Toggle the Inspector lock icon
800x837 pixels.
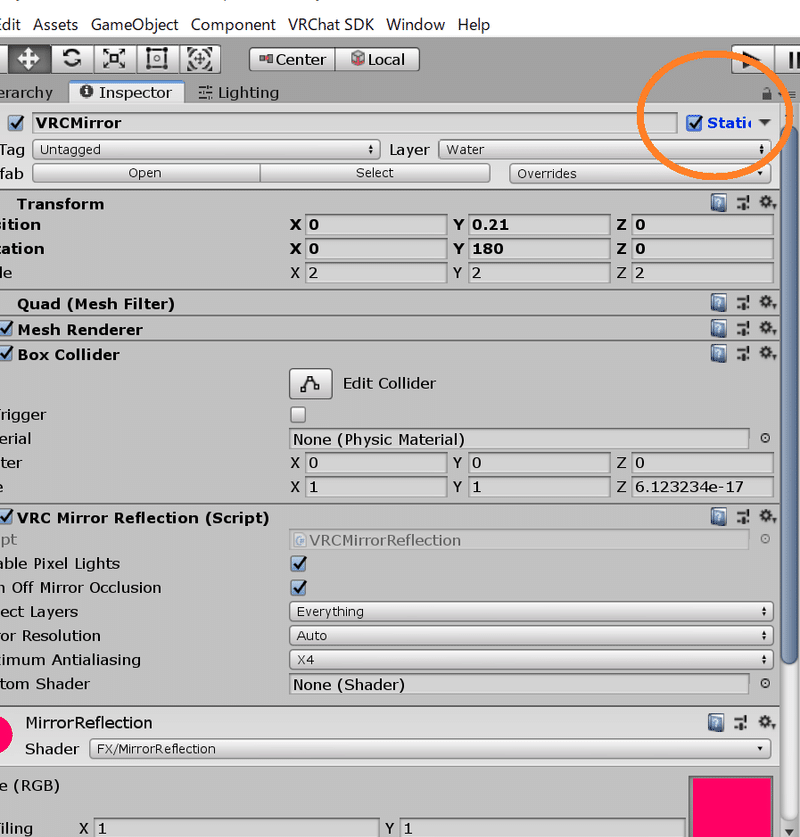click(766, 94)
